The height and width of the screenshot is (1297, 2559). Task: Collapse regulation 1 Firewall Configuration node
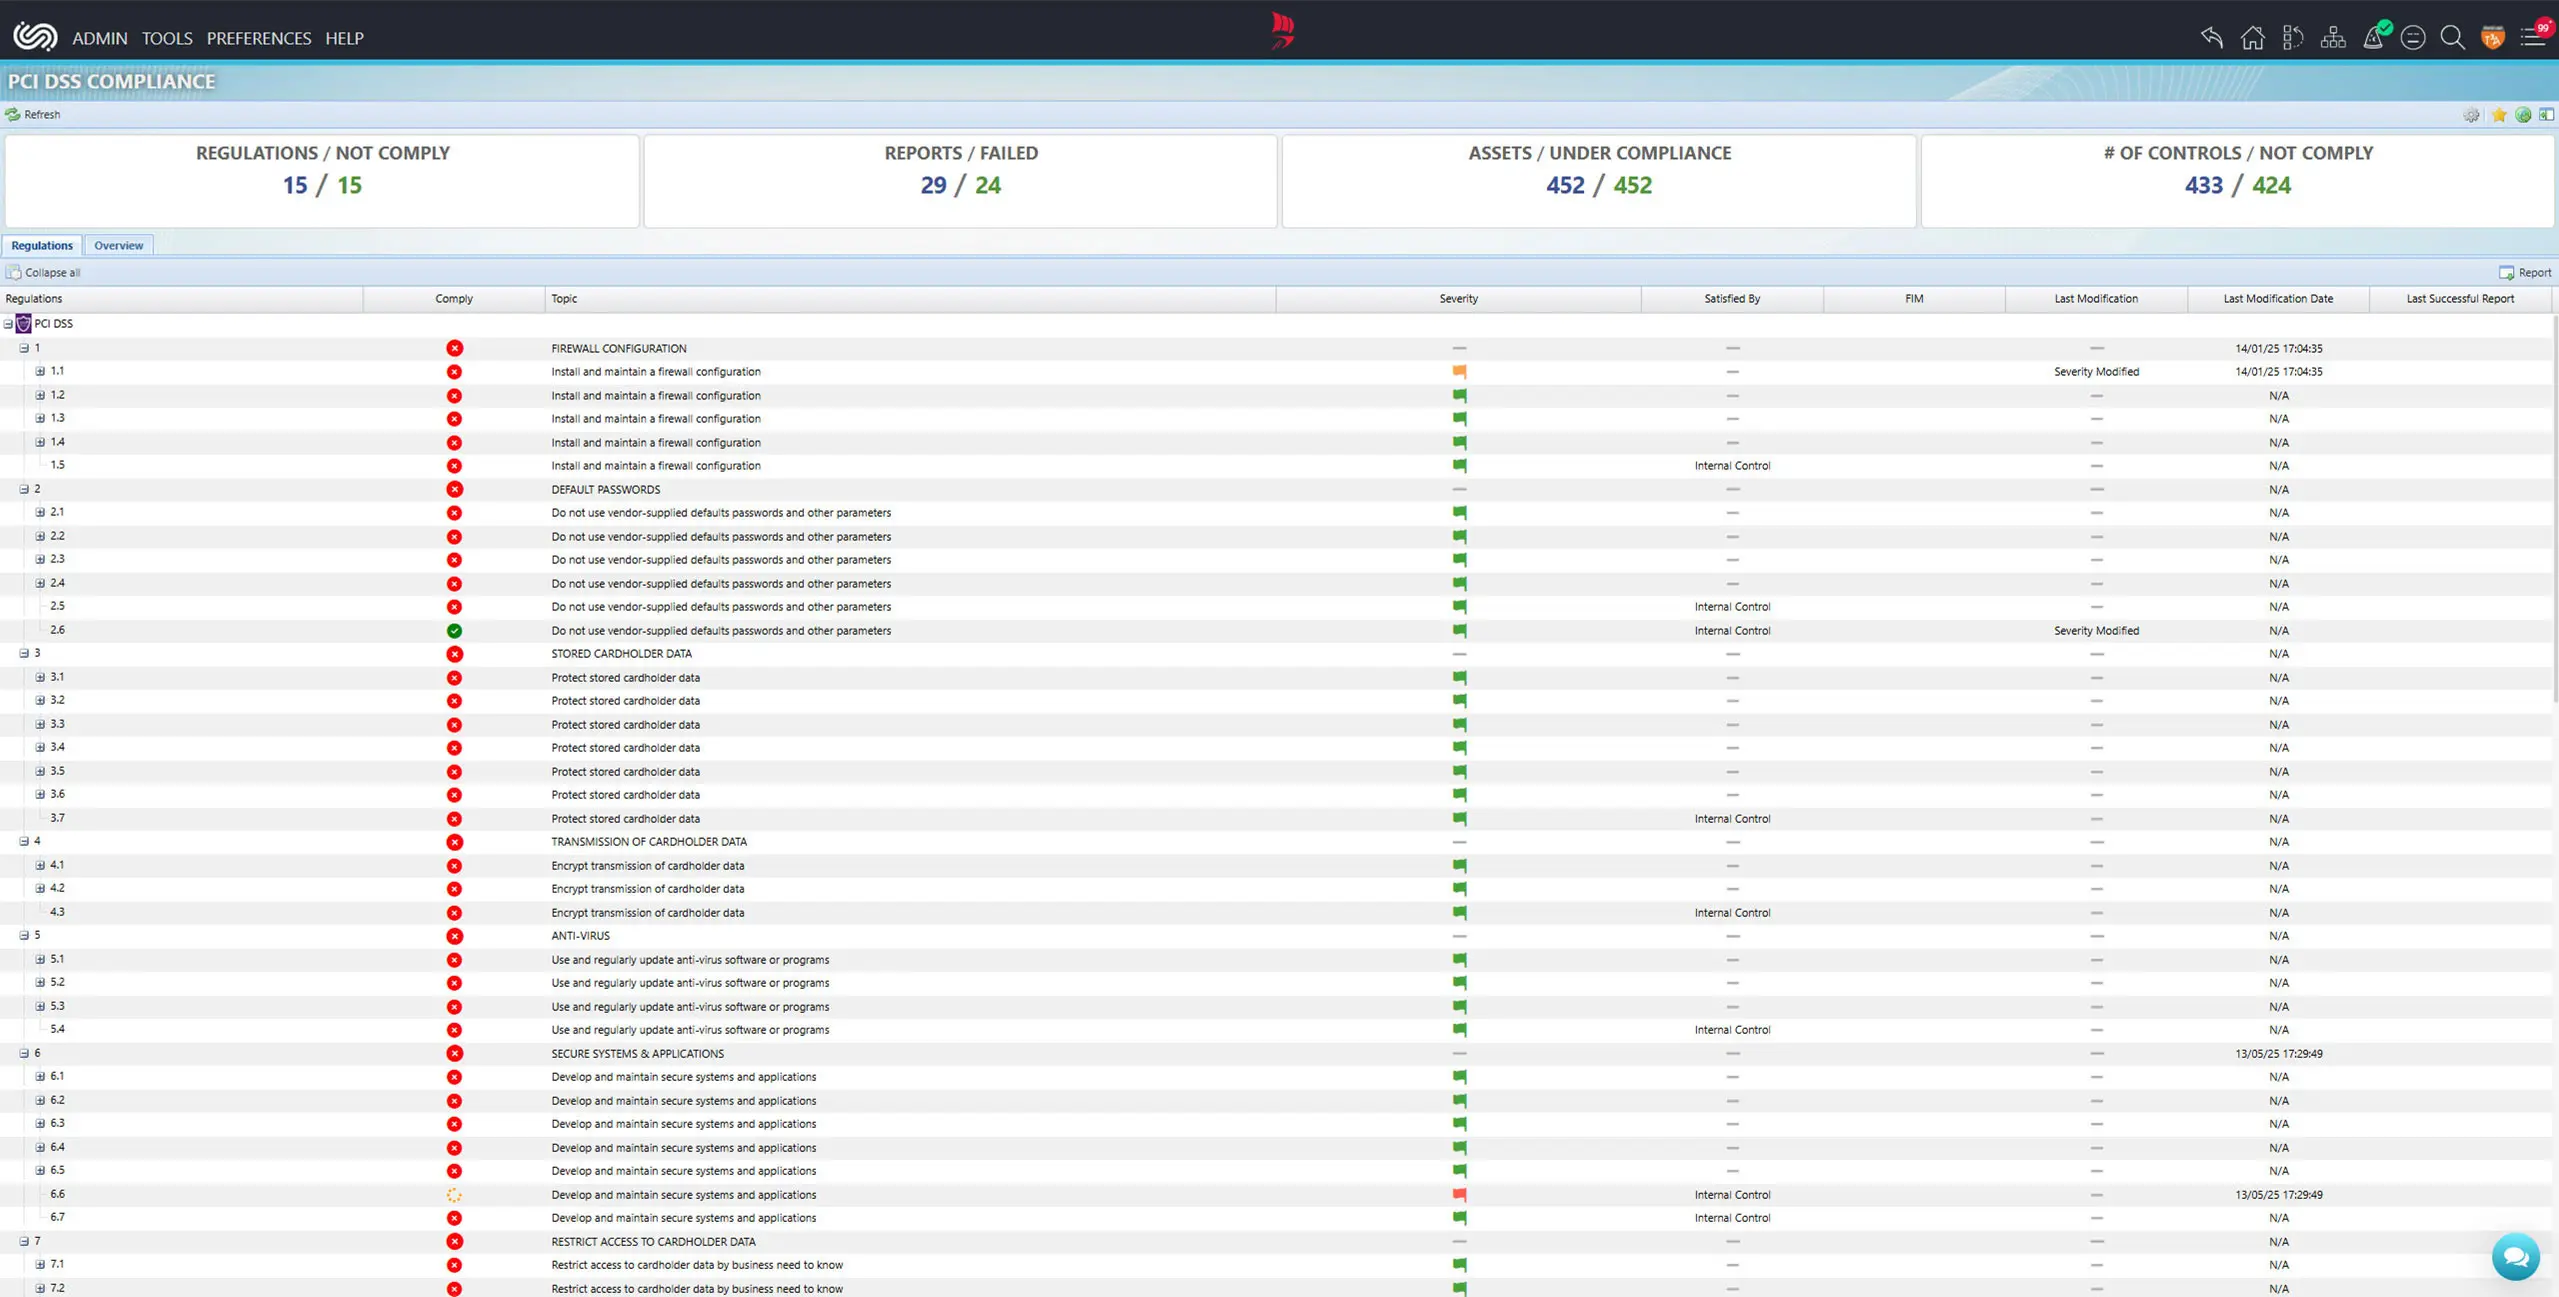click(x=24, y=348)
